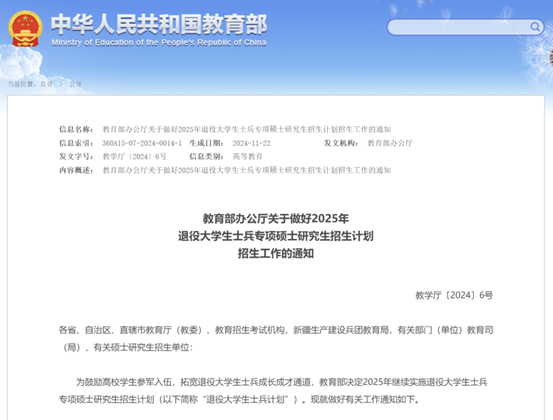Click the 内容概述 summary text
Image resolution: width=553 pixels, height=420 pixels.
pyautogui.click(x=247, y=170)
